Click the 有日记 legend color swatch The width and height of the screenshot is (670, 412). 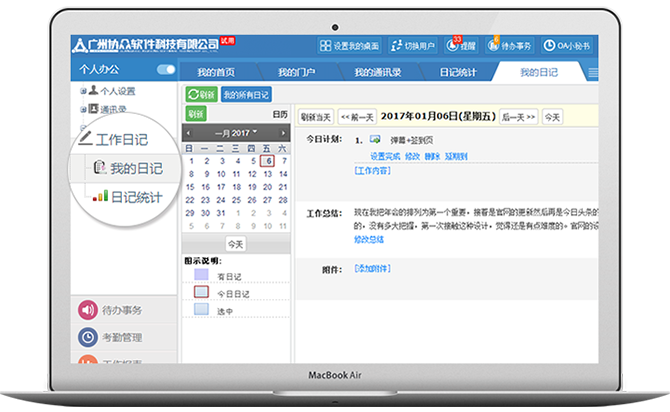tap(201, 275)
